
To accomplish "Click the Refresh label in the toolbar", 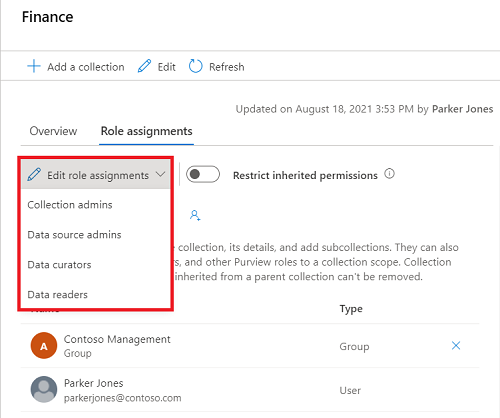I will coord(227,67).
